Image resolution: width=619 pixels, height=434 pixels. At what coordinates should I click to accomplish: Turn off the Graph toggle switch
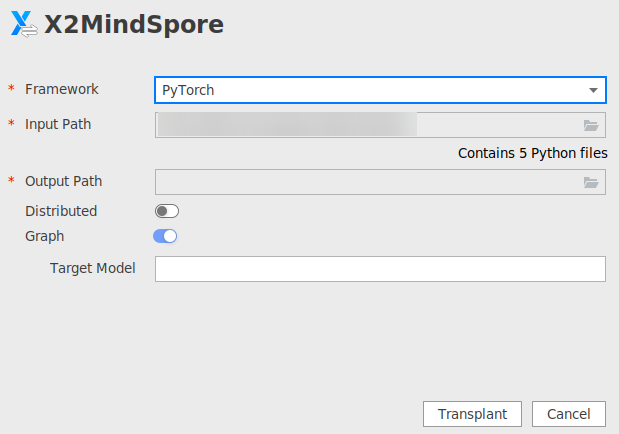pyautogui.click(x=165, y=236)
